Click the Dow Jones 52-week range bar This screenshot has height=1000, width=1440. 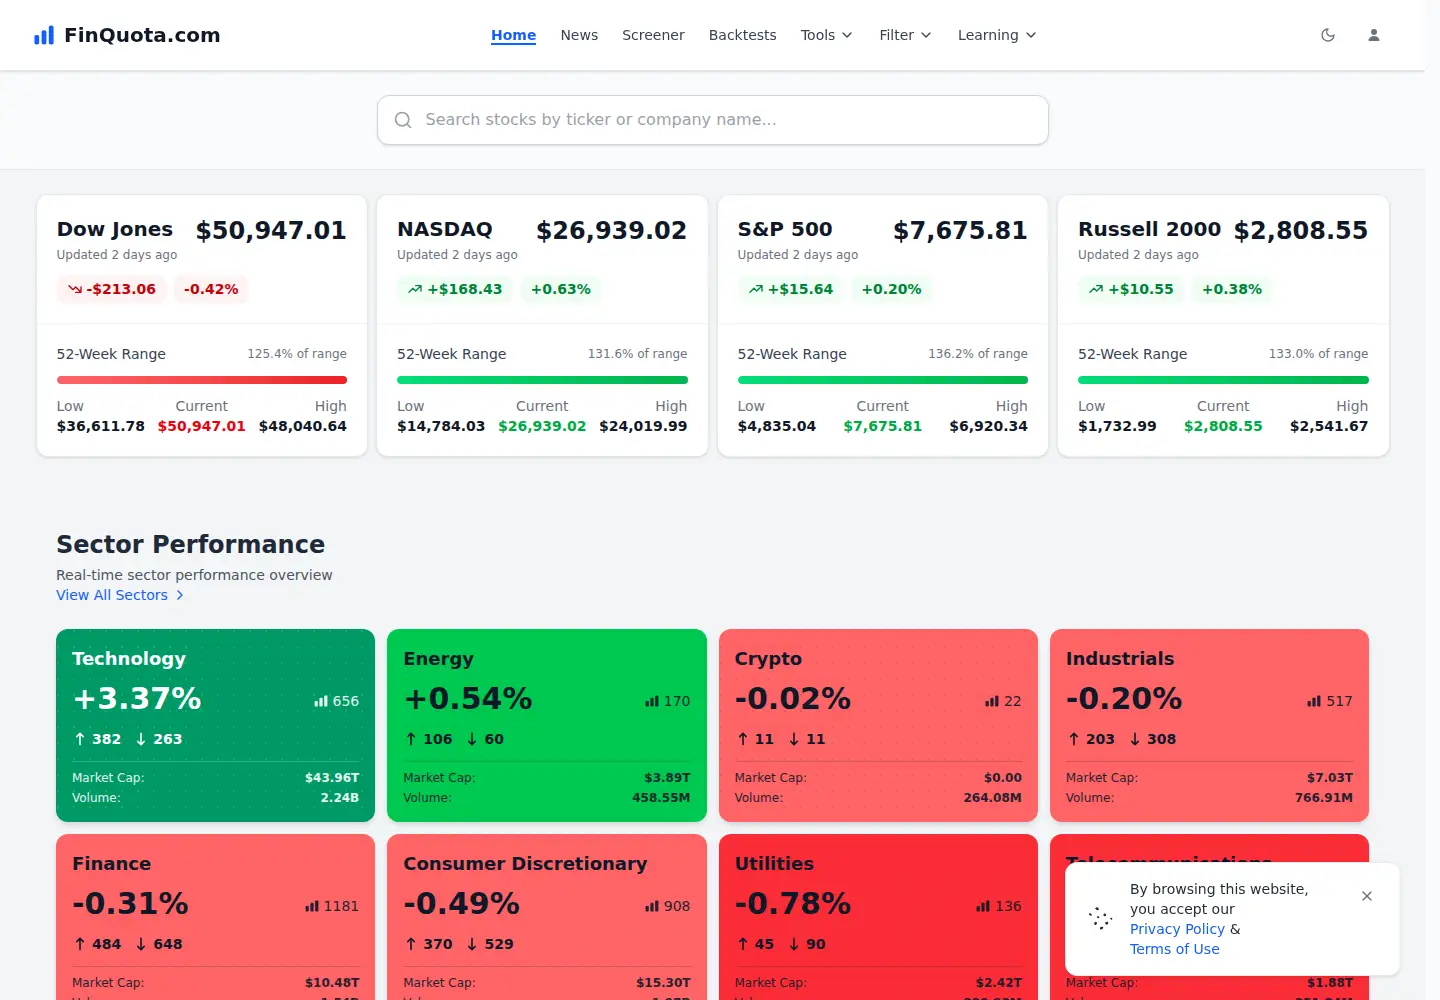point(202,380)
